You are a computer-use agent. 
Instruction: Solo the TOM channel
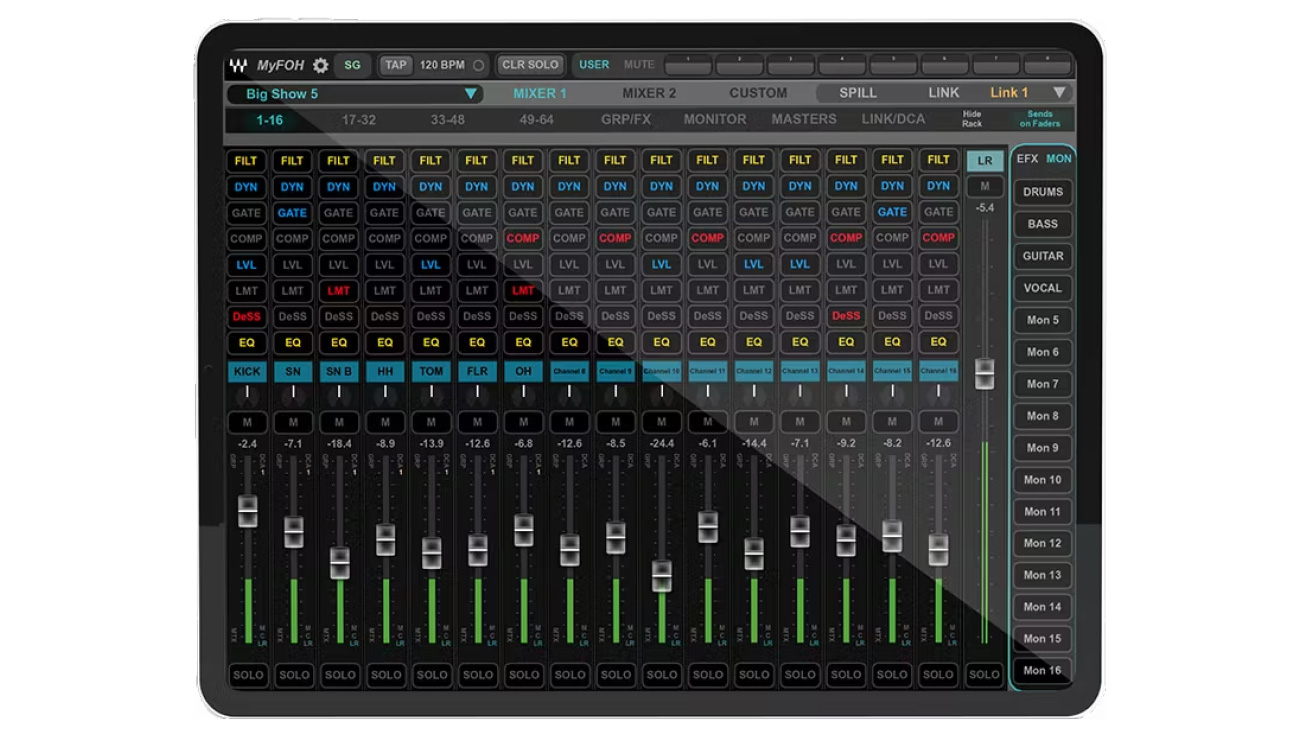pyautogui.click(x=431, y=675)
